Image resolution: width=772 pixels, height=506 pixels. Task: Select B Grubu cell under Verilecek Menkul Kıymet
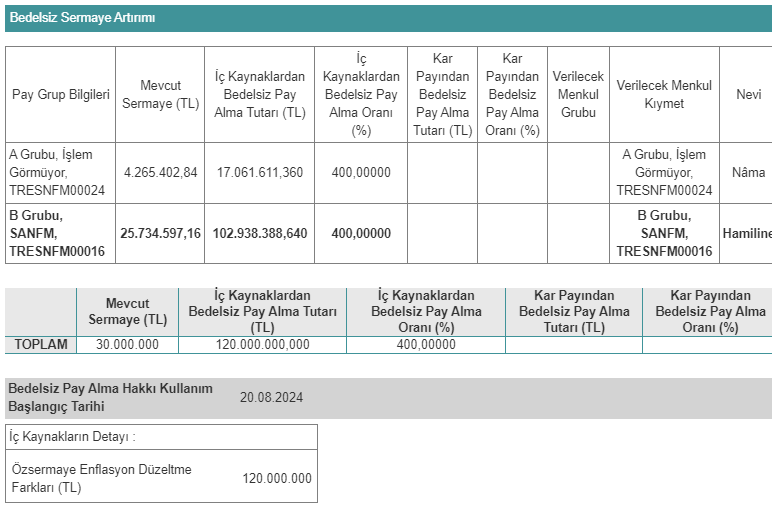[665, 233]
